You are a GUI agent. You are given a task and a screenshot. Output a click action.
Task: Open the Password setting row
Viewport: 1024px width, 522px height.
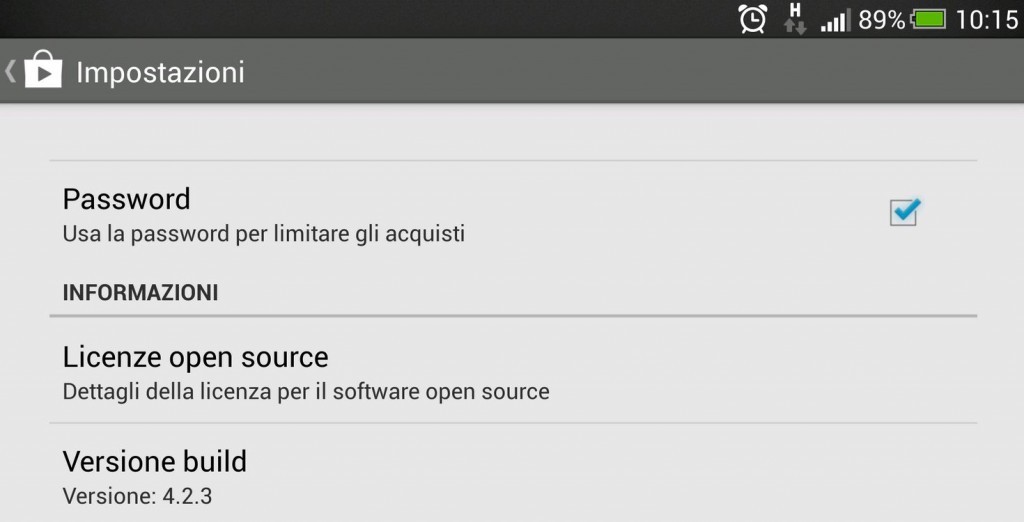tap(513, 214)
